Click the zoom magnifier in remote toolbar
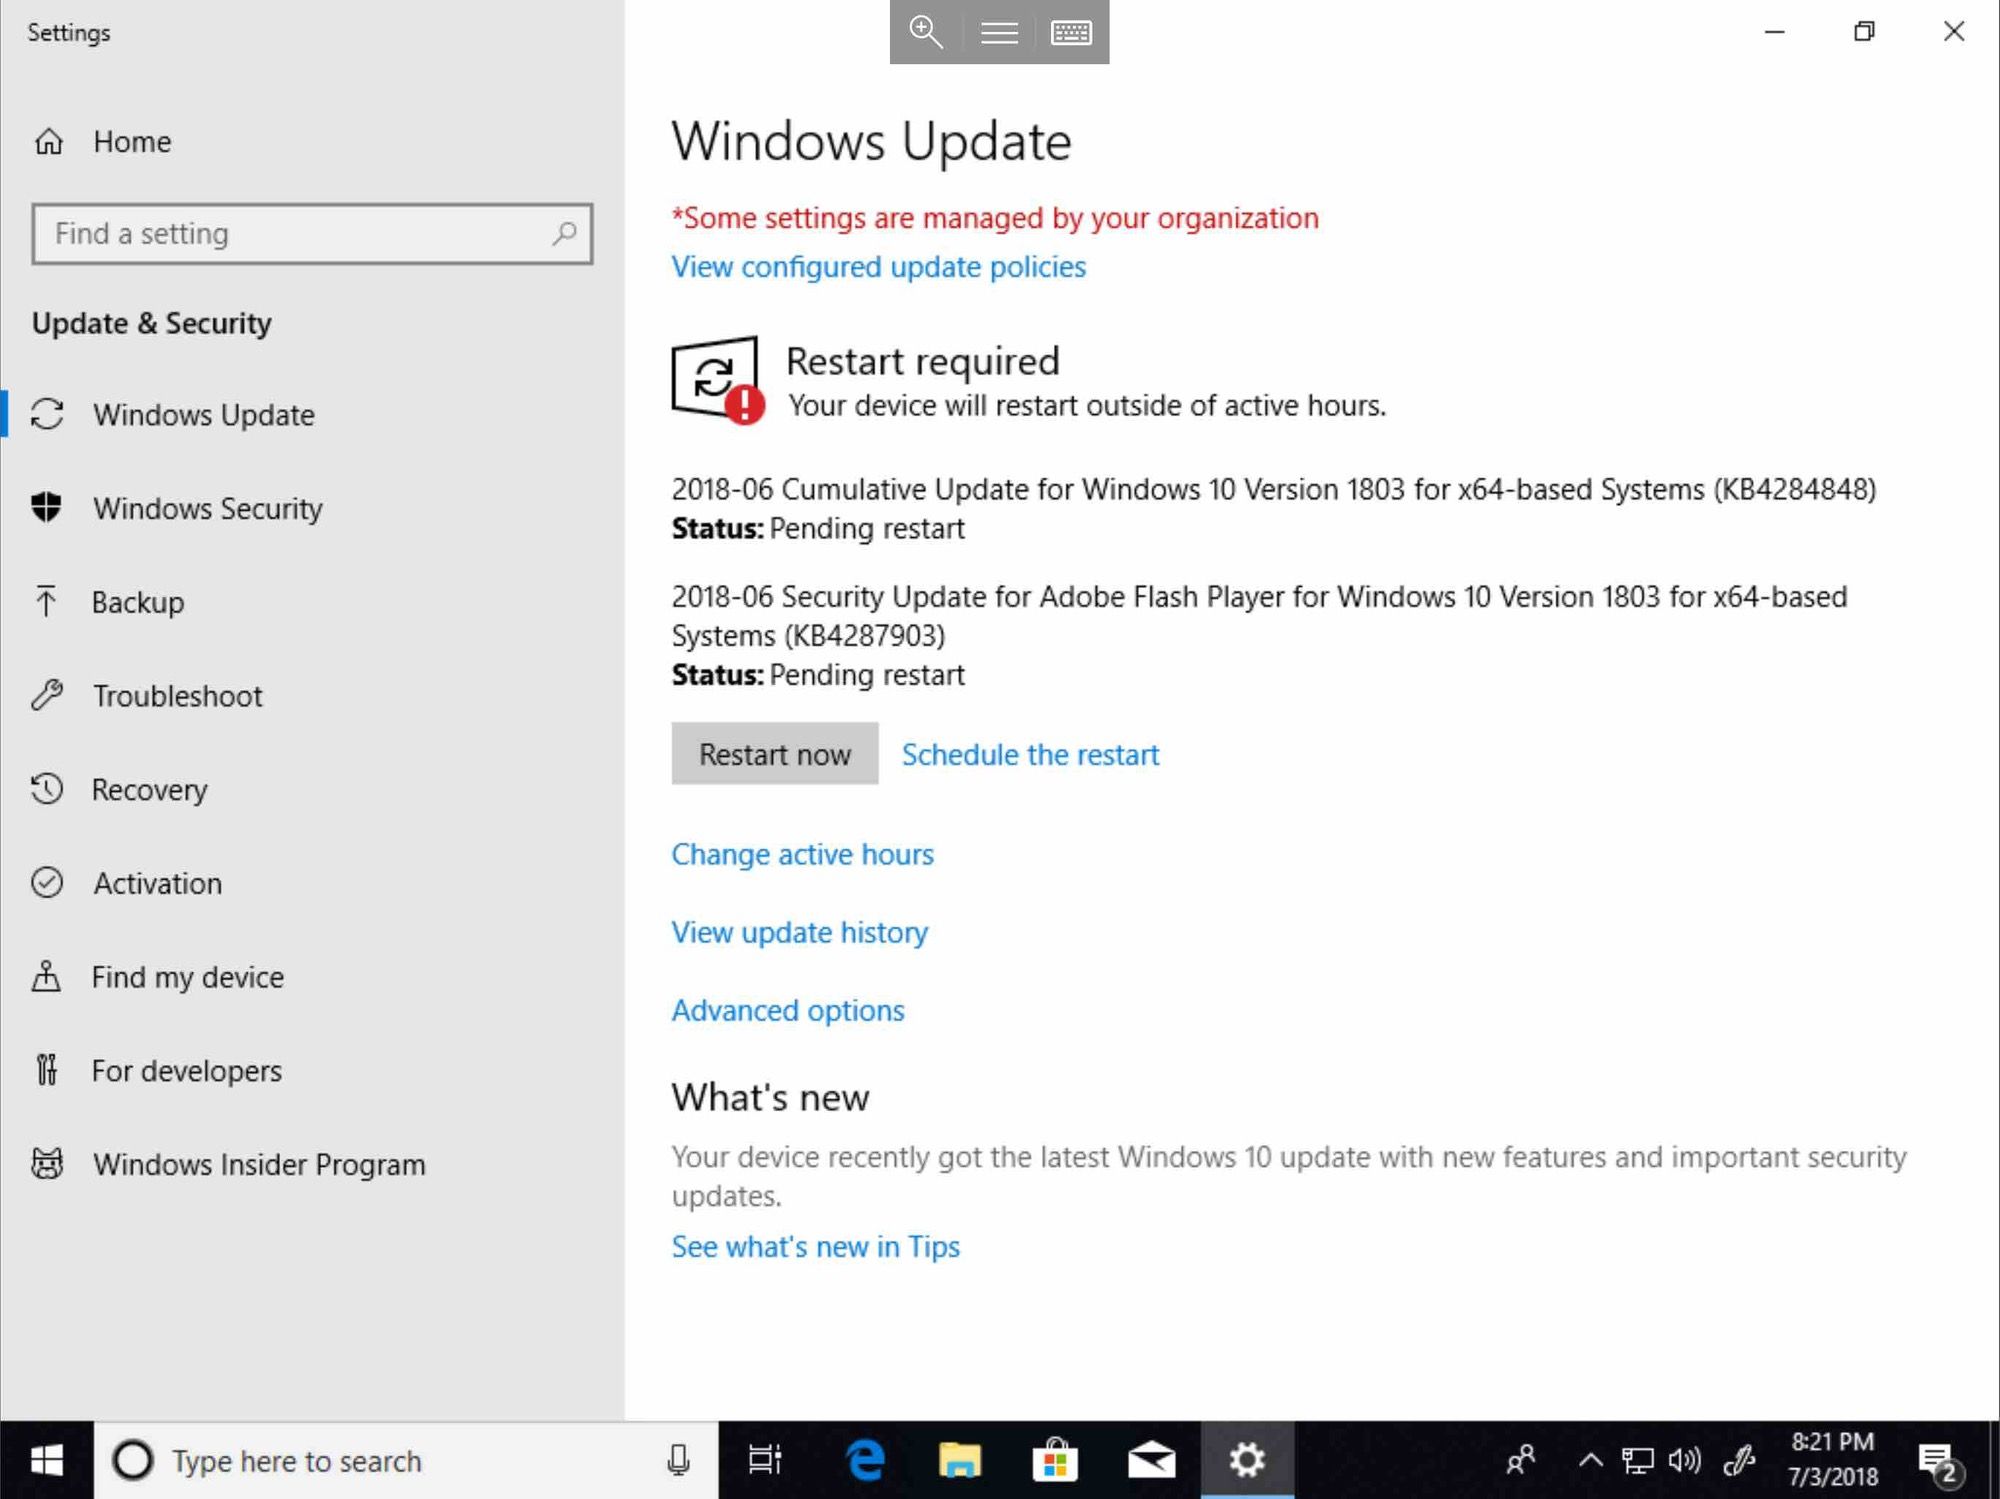Image resolution: width=2000 pixels, height=1499 pixels. pos(926,32)
